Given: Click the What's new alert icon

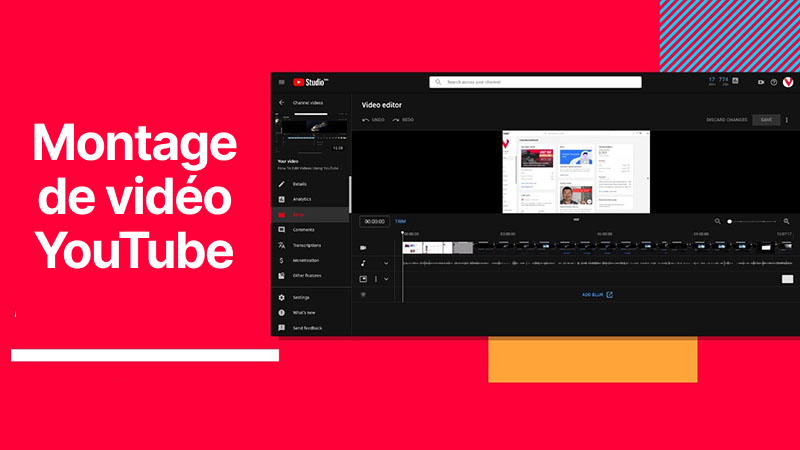Looking at the screenshot, I should coord(282,313).
